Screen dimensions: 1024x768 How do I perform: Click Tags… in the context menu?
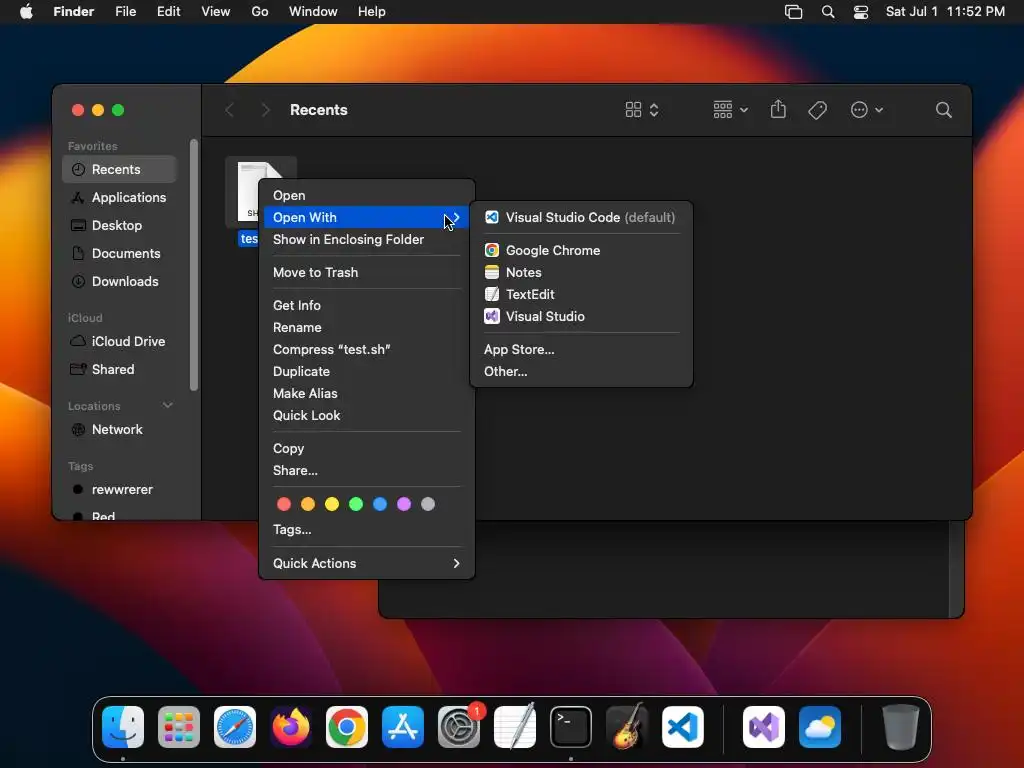click(366, 530)
